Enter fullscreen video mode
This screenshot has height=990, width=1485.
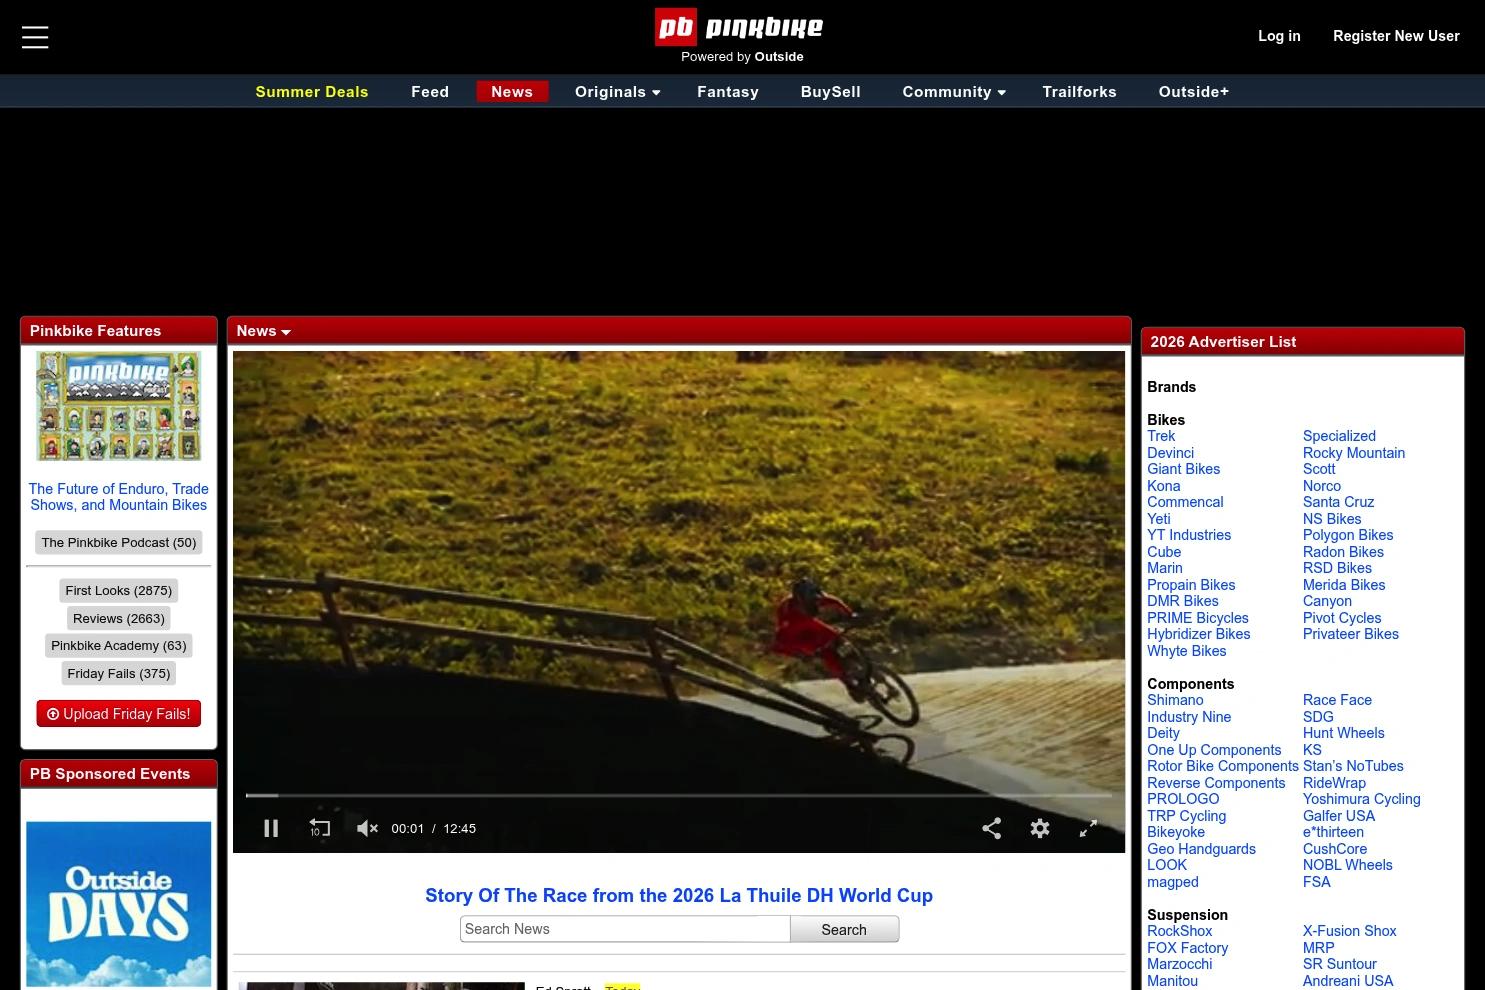[1088, 828]
